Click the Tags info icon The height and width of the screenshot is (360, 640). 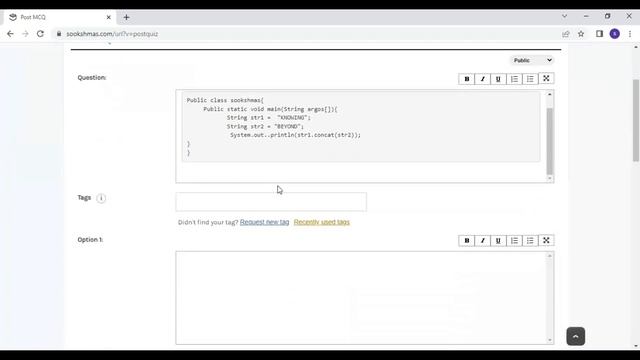pos(101,198)
